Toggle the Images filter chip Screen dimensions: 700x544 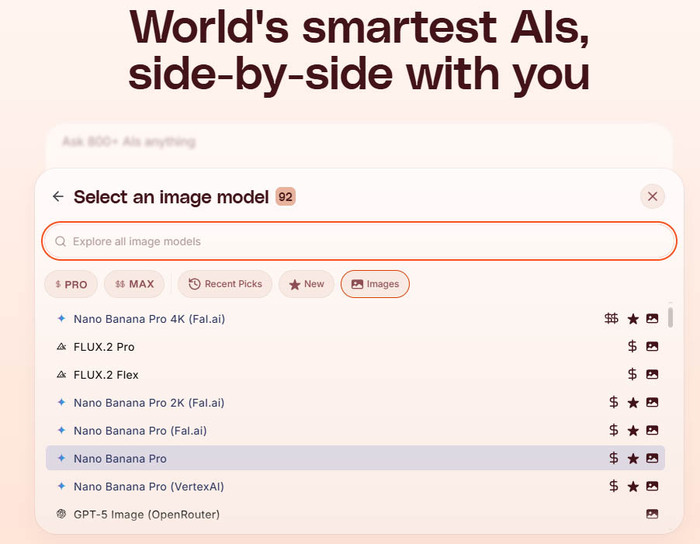click(x=375, y=284)
